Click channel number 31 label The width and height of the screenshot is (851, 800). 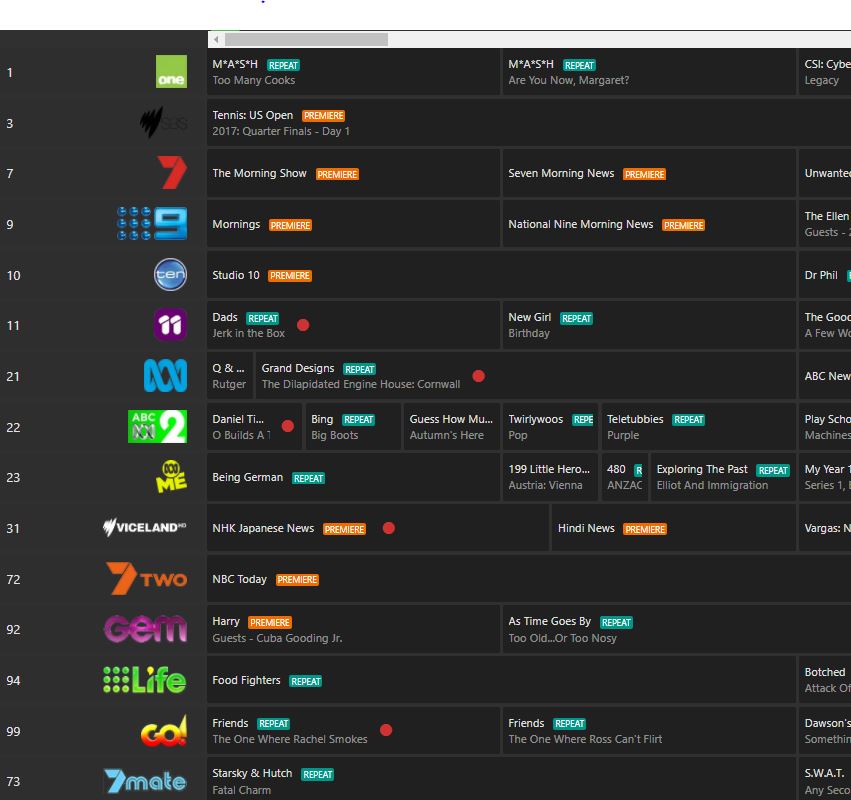coord(13,528)
